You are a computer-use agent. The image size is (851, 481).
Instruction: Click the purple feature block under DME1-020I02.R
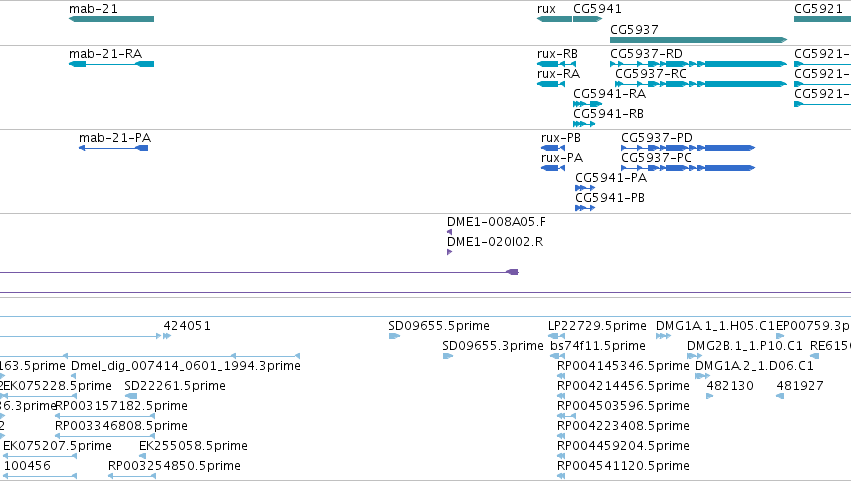tap(512, 272)
